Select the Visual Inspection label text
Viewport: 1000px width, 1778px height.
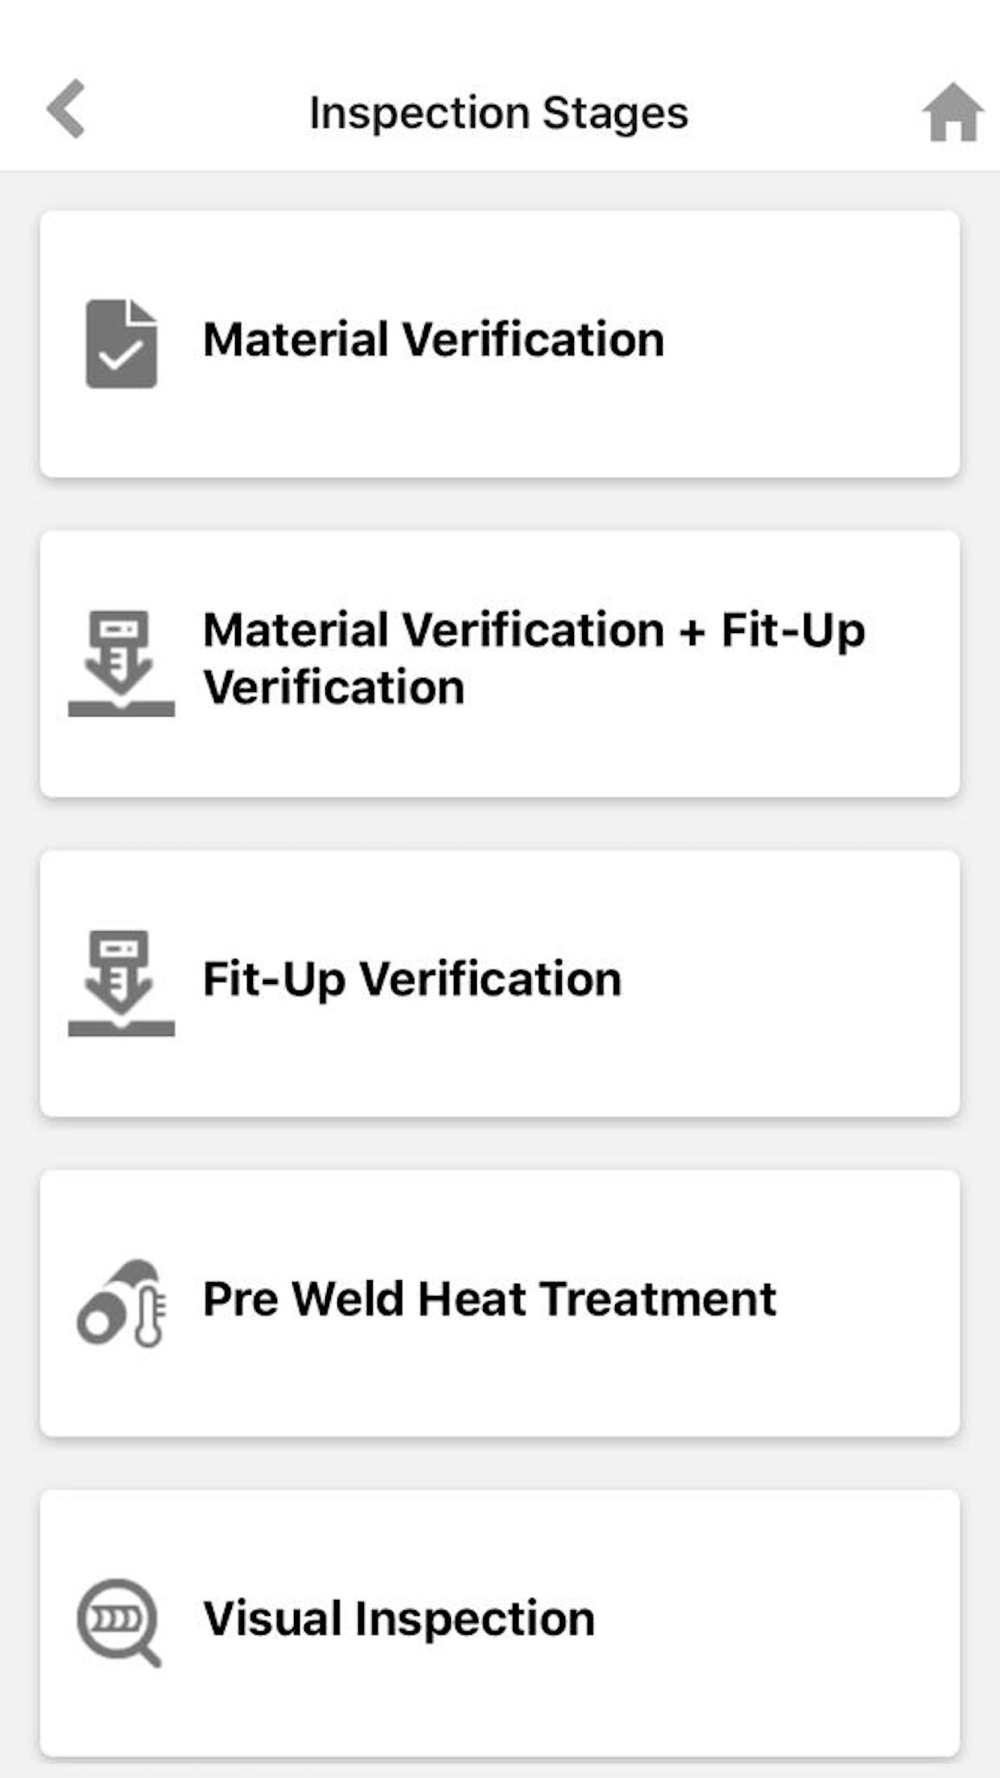(399, 1619)
